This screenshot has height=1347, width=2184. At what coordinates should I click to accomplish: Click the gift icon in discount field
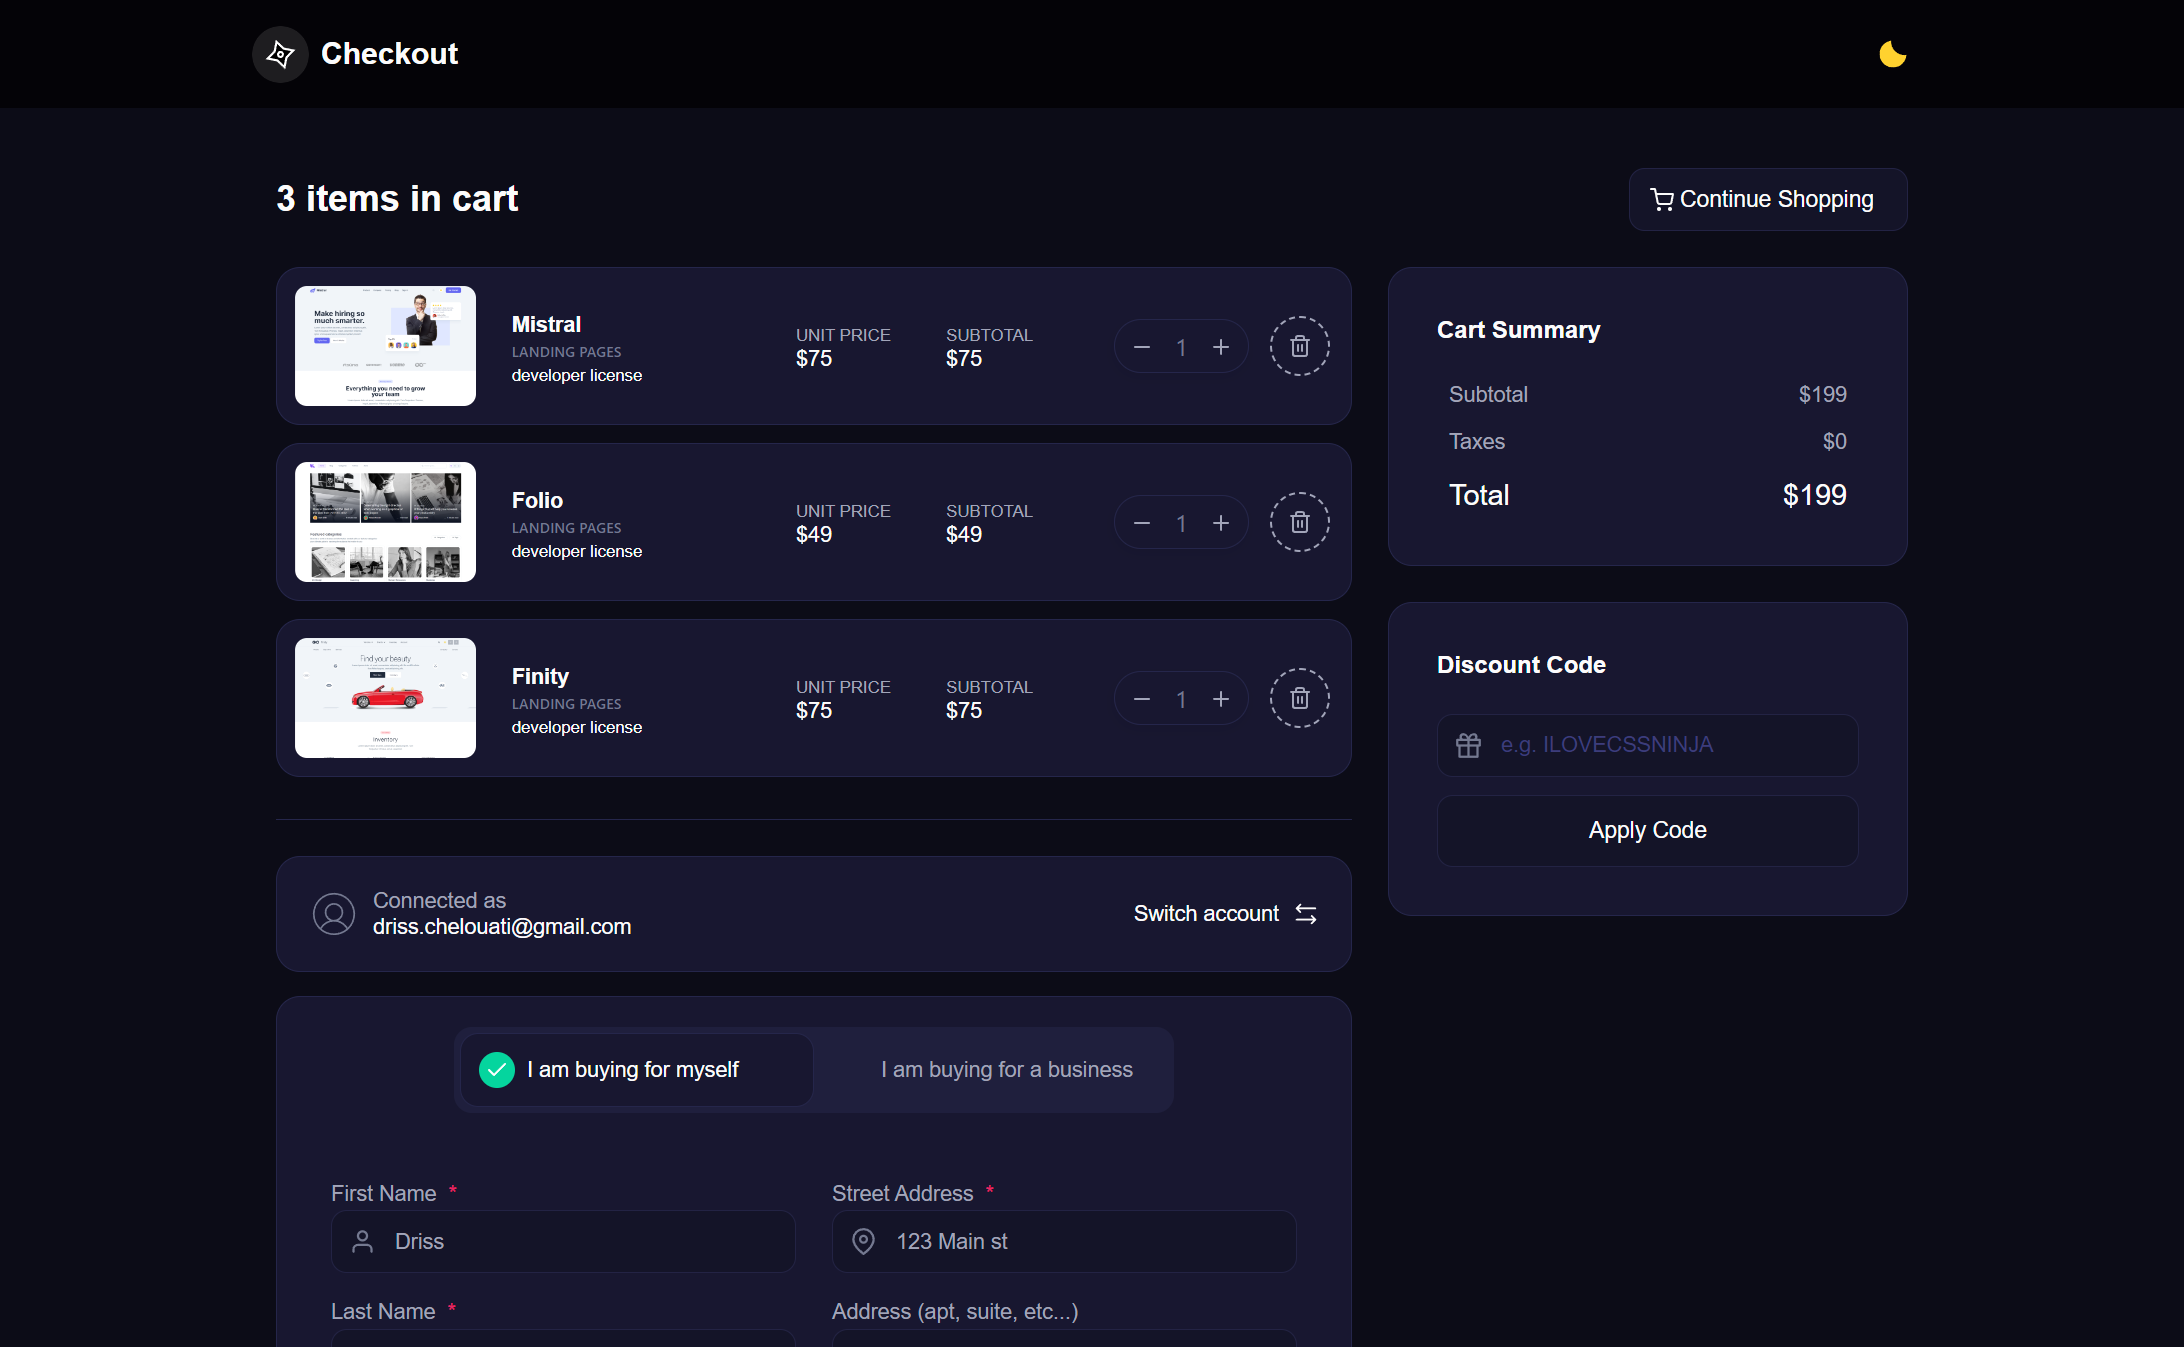(1468, 745)
